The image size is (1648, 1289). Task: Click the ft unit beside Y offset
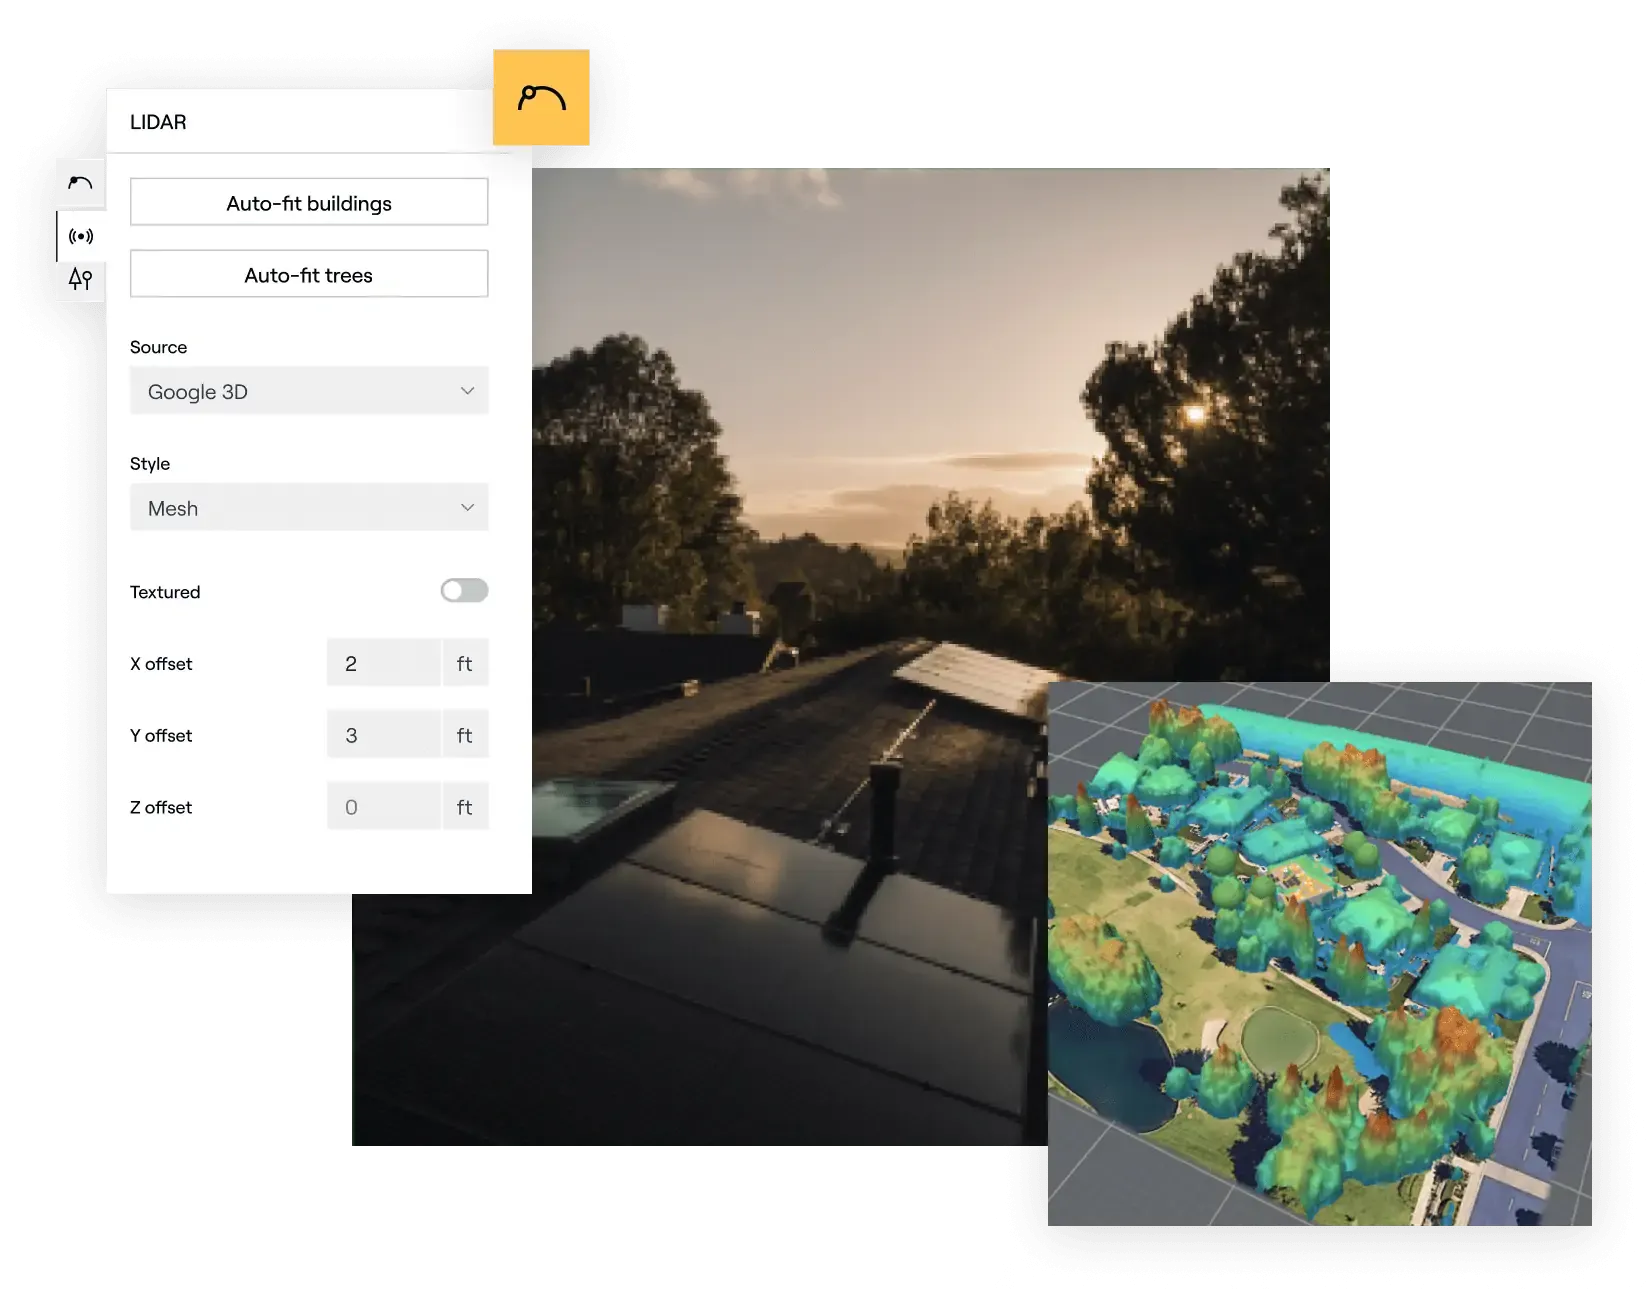pyautogui.click(x=465, y=735)
